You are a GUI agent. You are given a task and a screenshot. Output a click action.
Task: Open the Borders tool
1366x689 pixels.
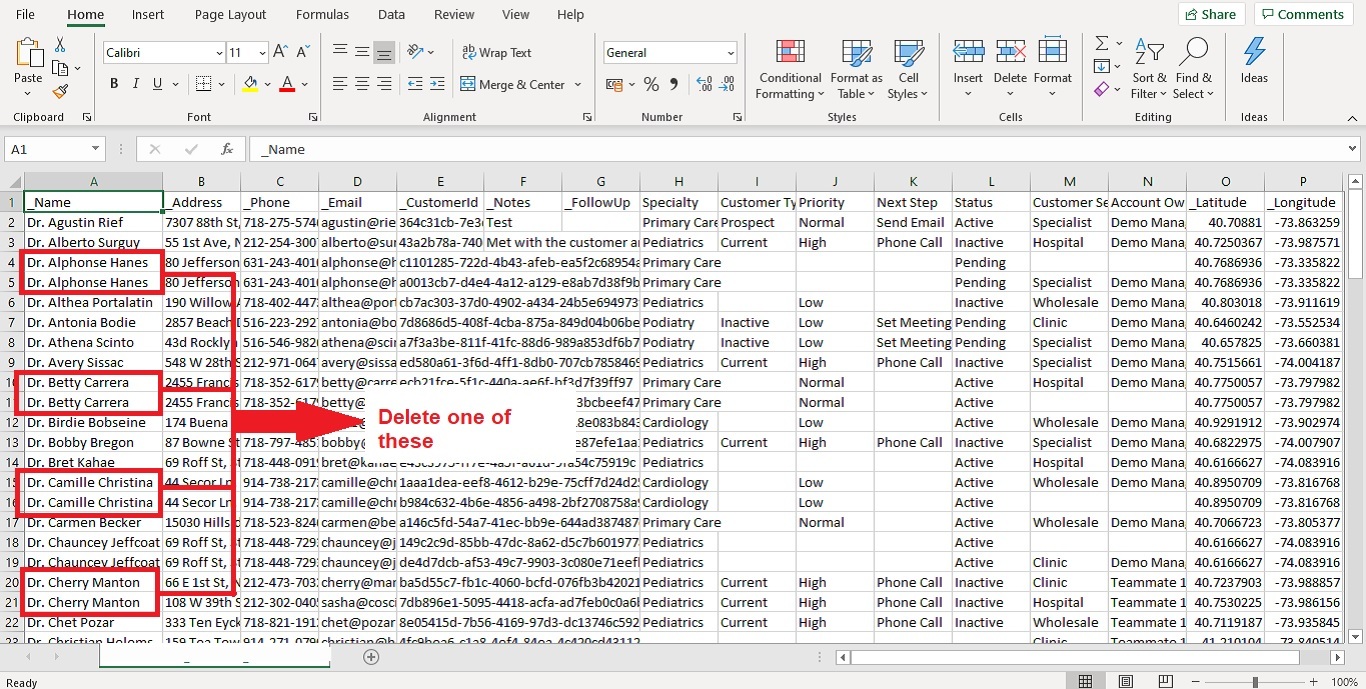point(204,84)
